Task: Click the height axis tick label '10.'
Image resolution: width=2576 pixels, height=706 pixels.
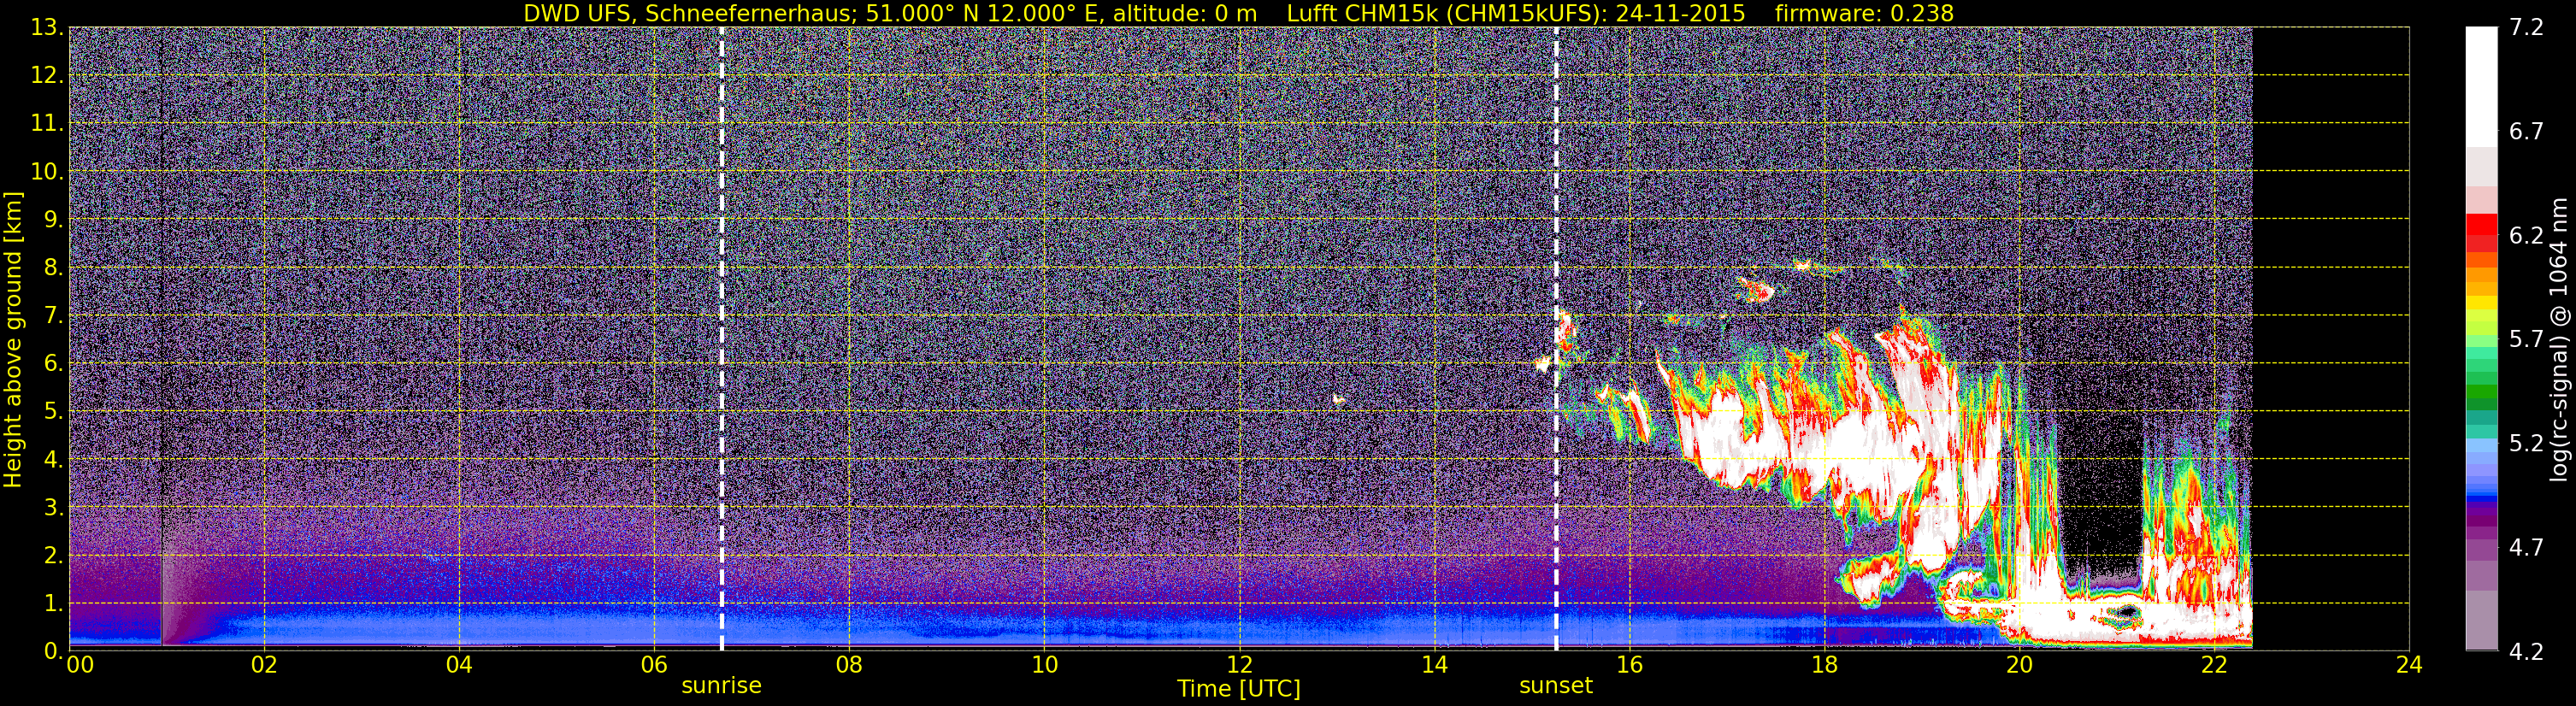Action: (x=48, y=172)
